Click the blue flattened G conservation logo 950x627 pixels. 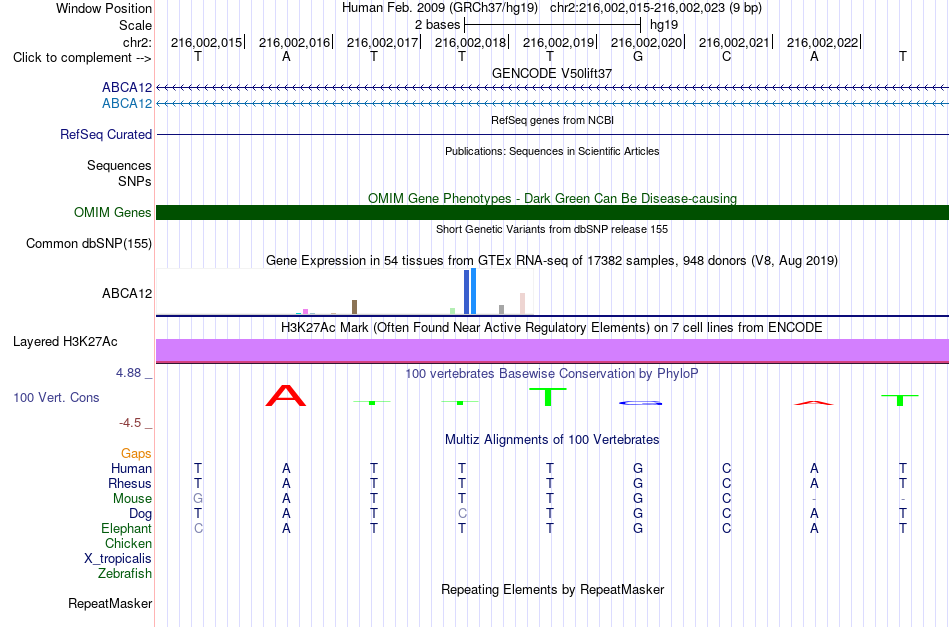(640, 403)
